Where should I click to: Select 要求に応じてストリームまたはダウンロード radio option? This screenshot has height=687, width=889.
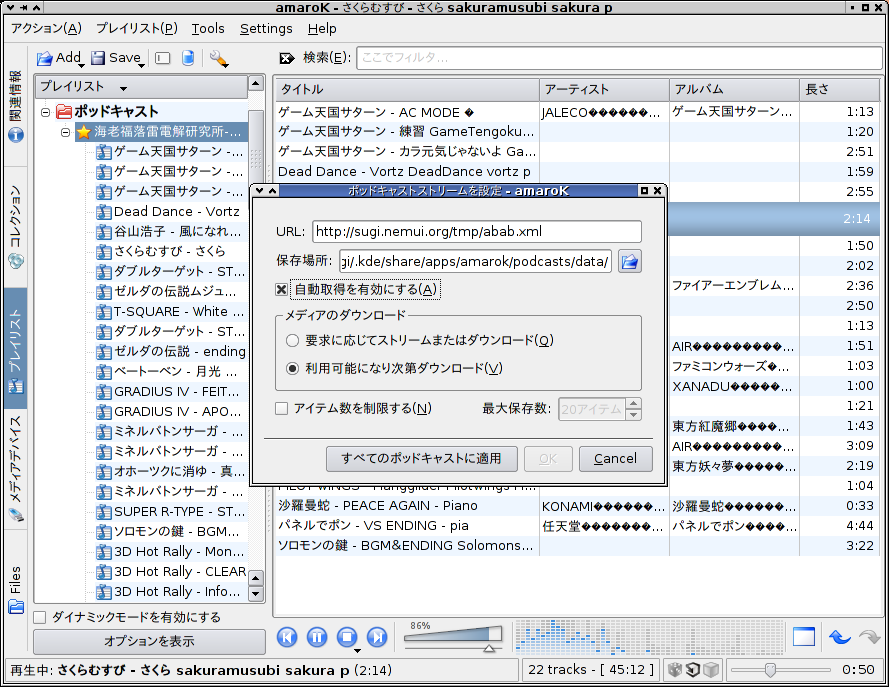[292, 341]
